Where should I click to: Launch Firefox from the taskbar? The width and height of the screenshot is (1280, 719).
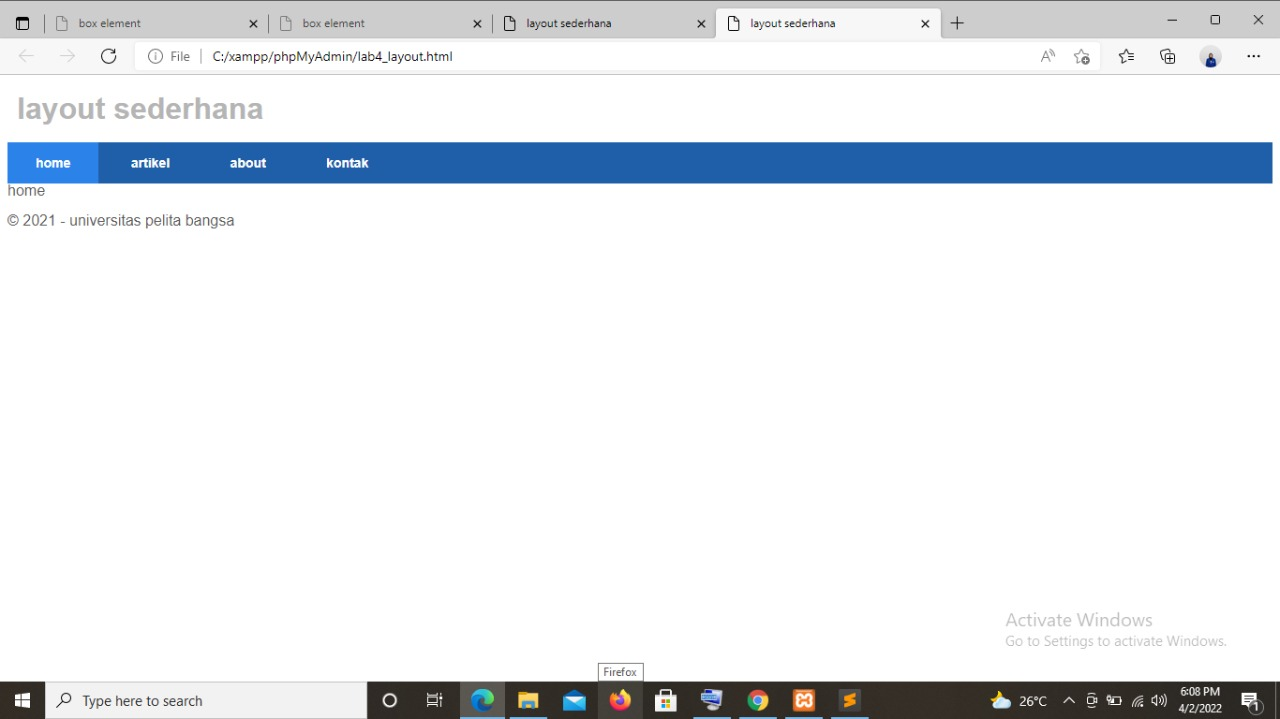click(620, 700)
